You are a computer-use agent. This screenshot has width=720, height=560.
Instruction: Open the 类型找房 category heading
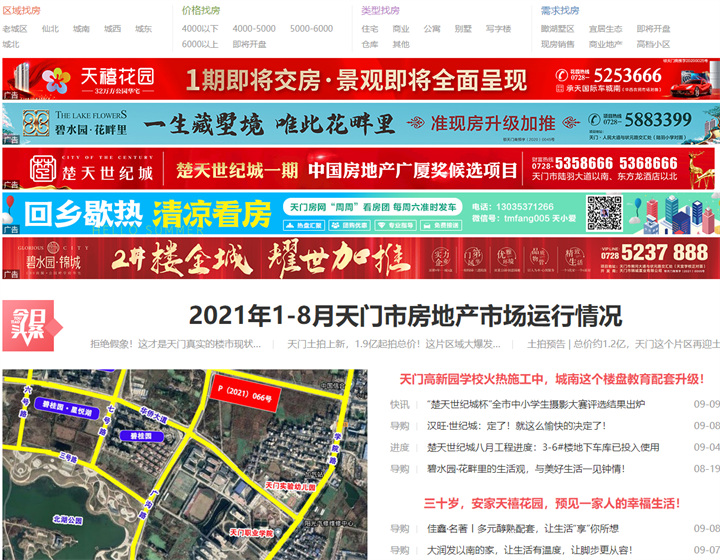[x=380, y=11]
